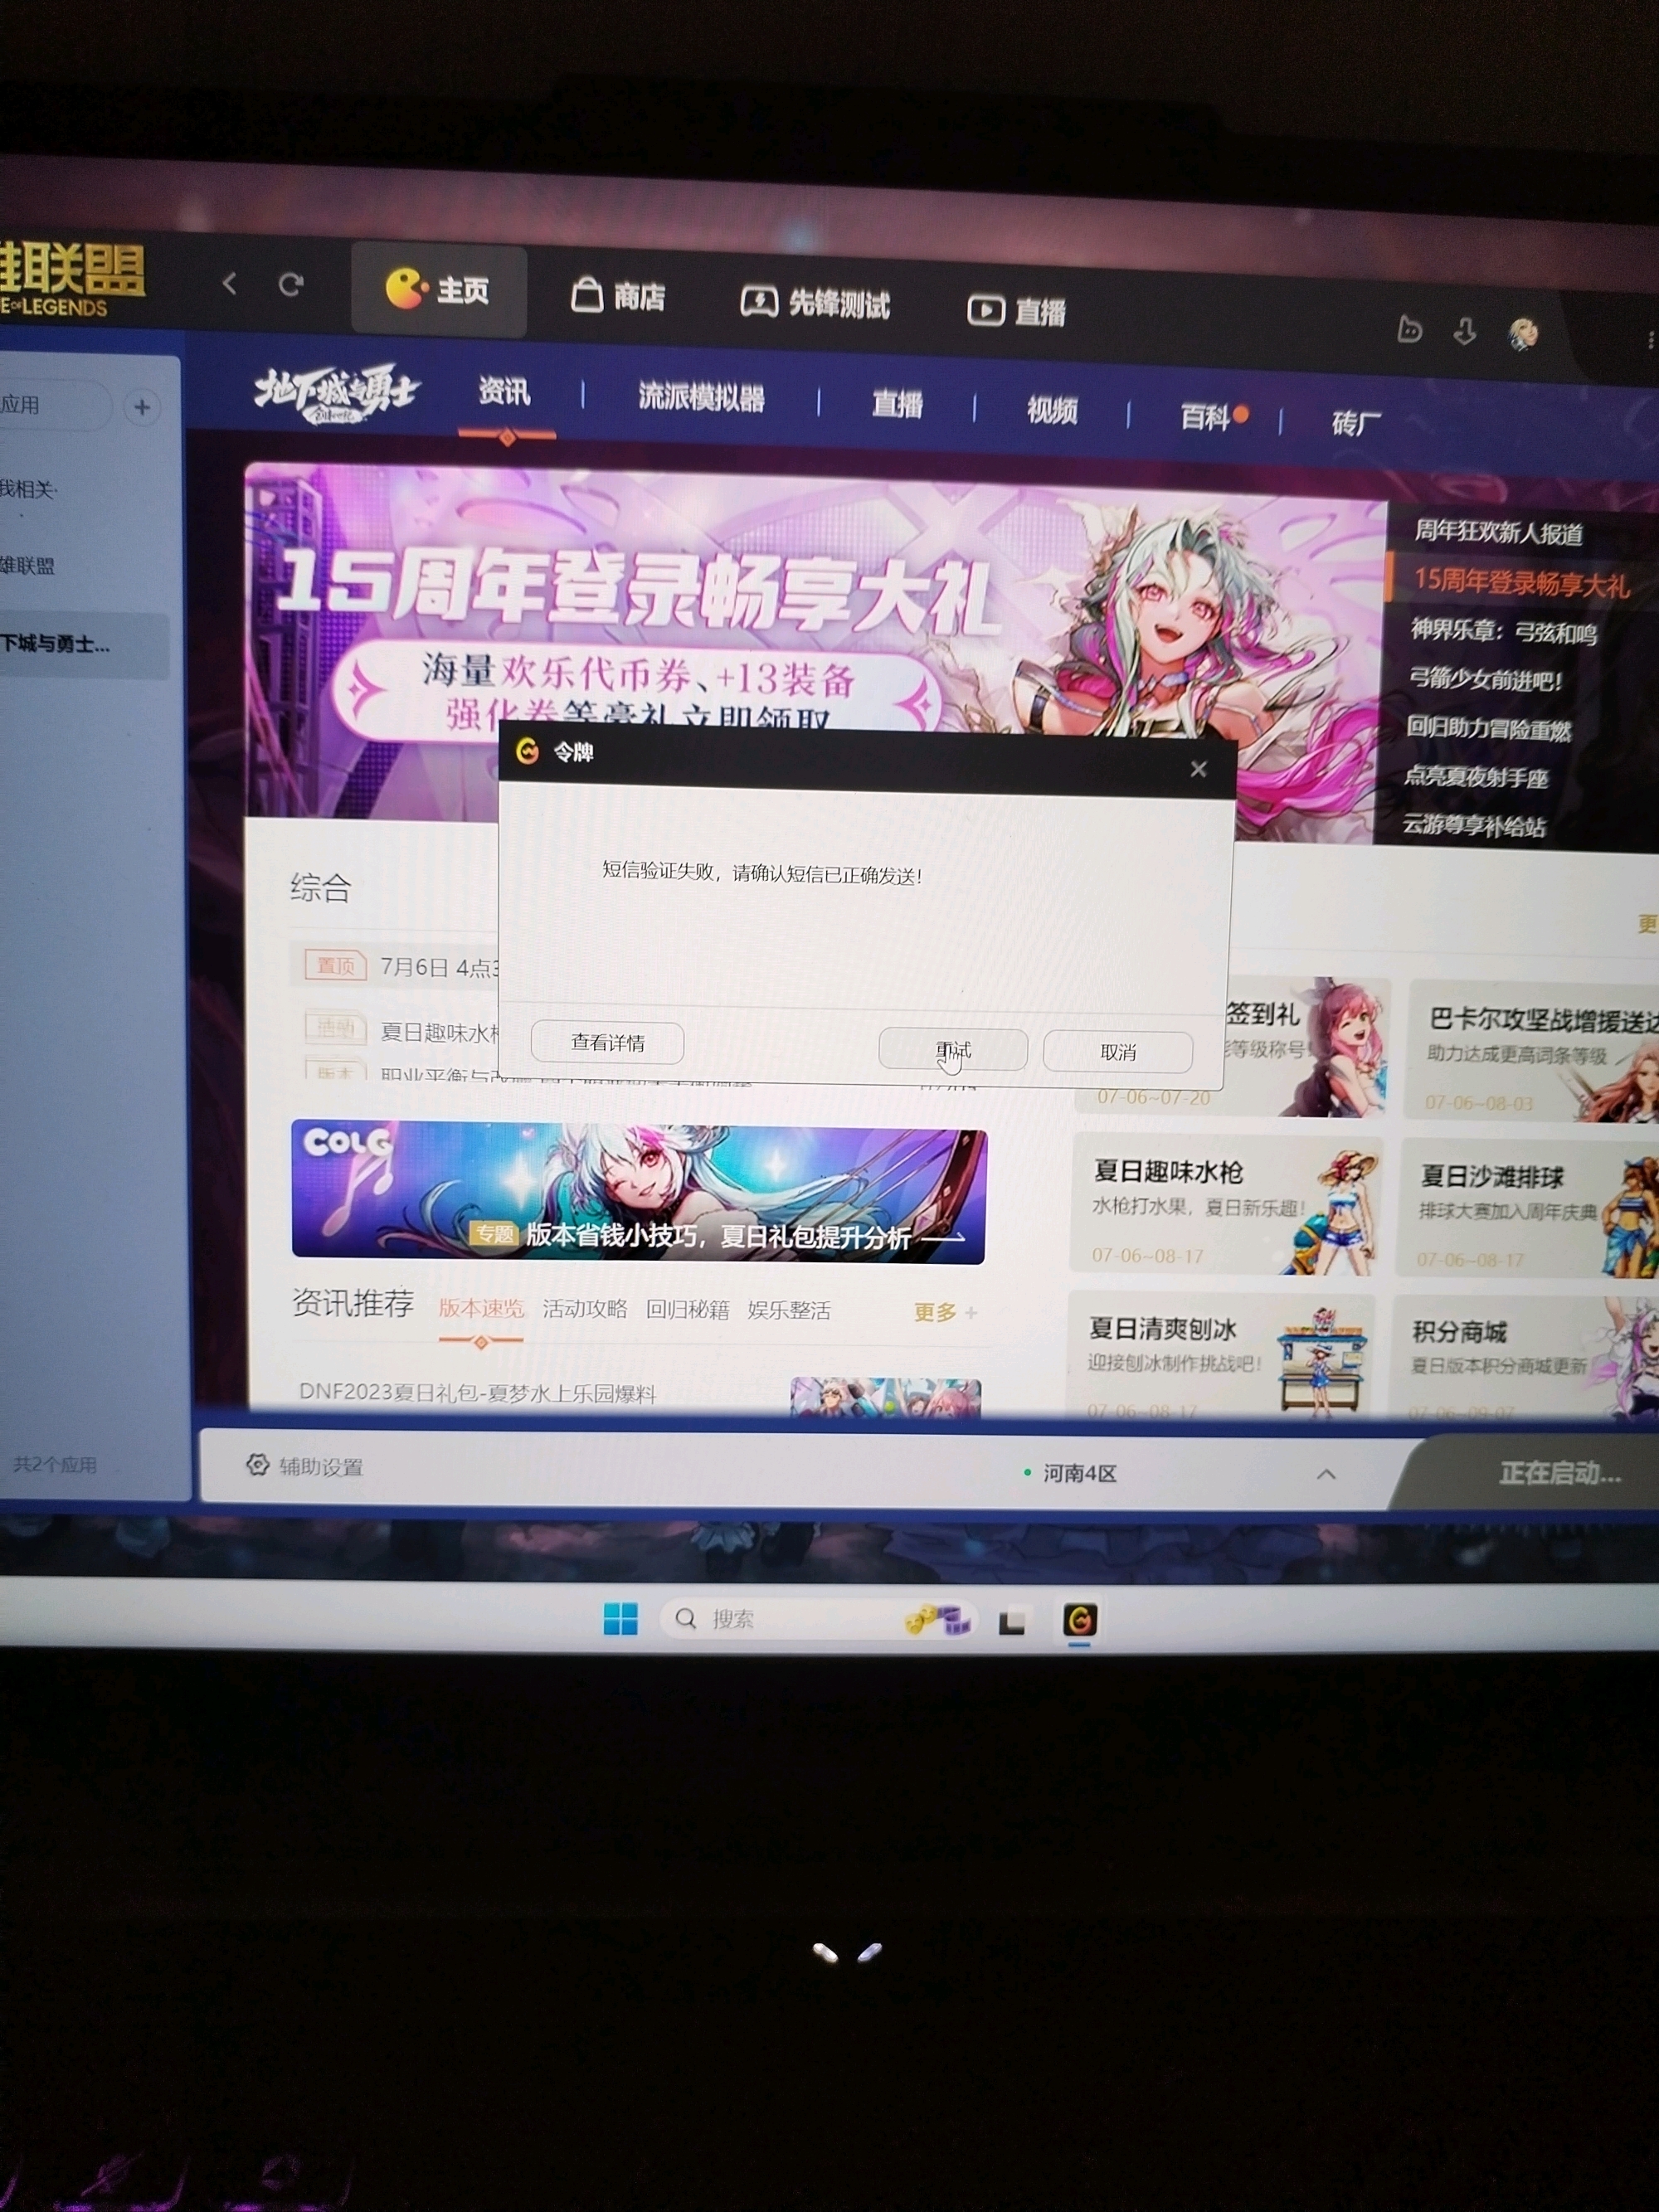Screen dimensions: 1659x2212
Task: Open the WeGame taskbar icon
Action: 1080,1620
